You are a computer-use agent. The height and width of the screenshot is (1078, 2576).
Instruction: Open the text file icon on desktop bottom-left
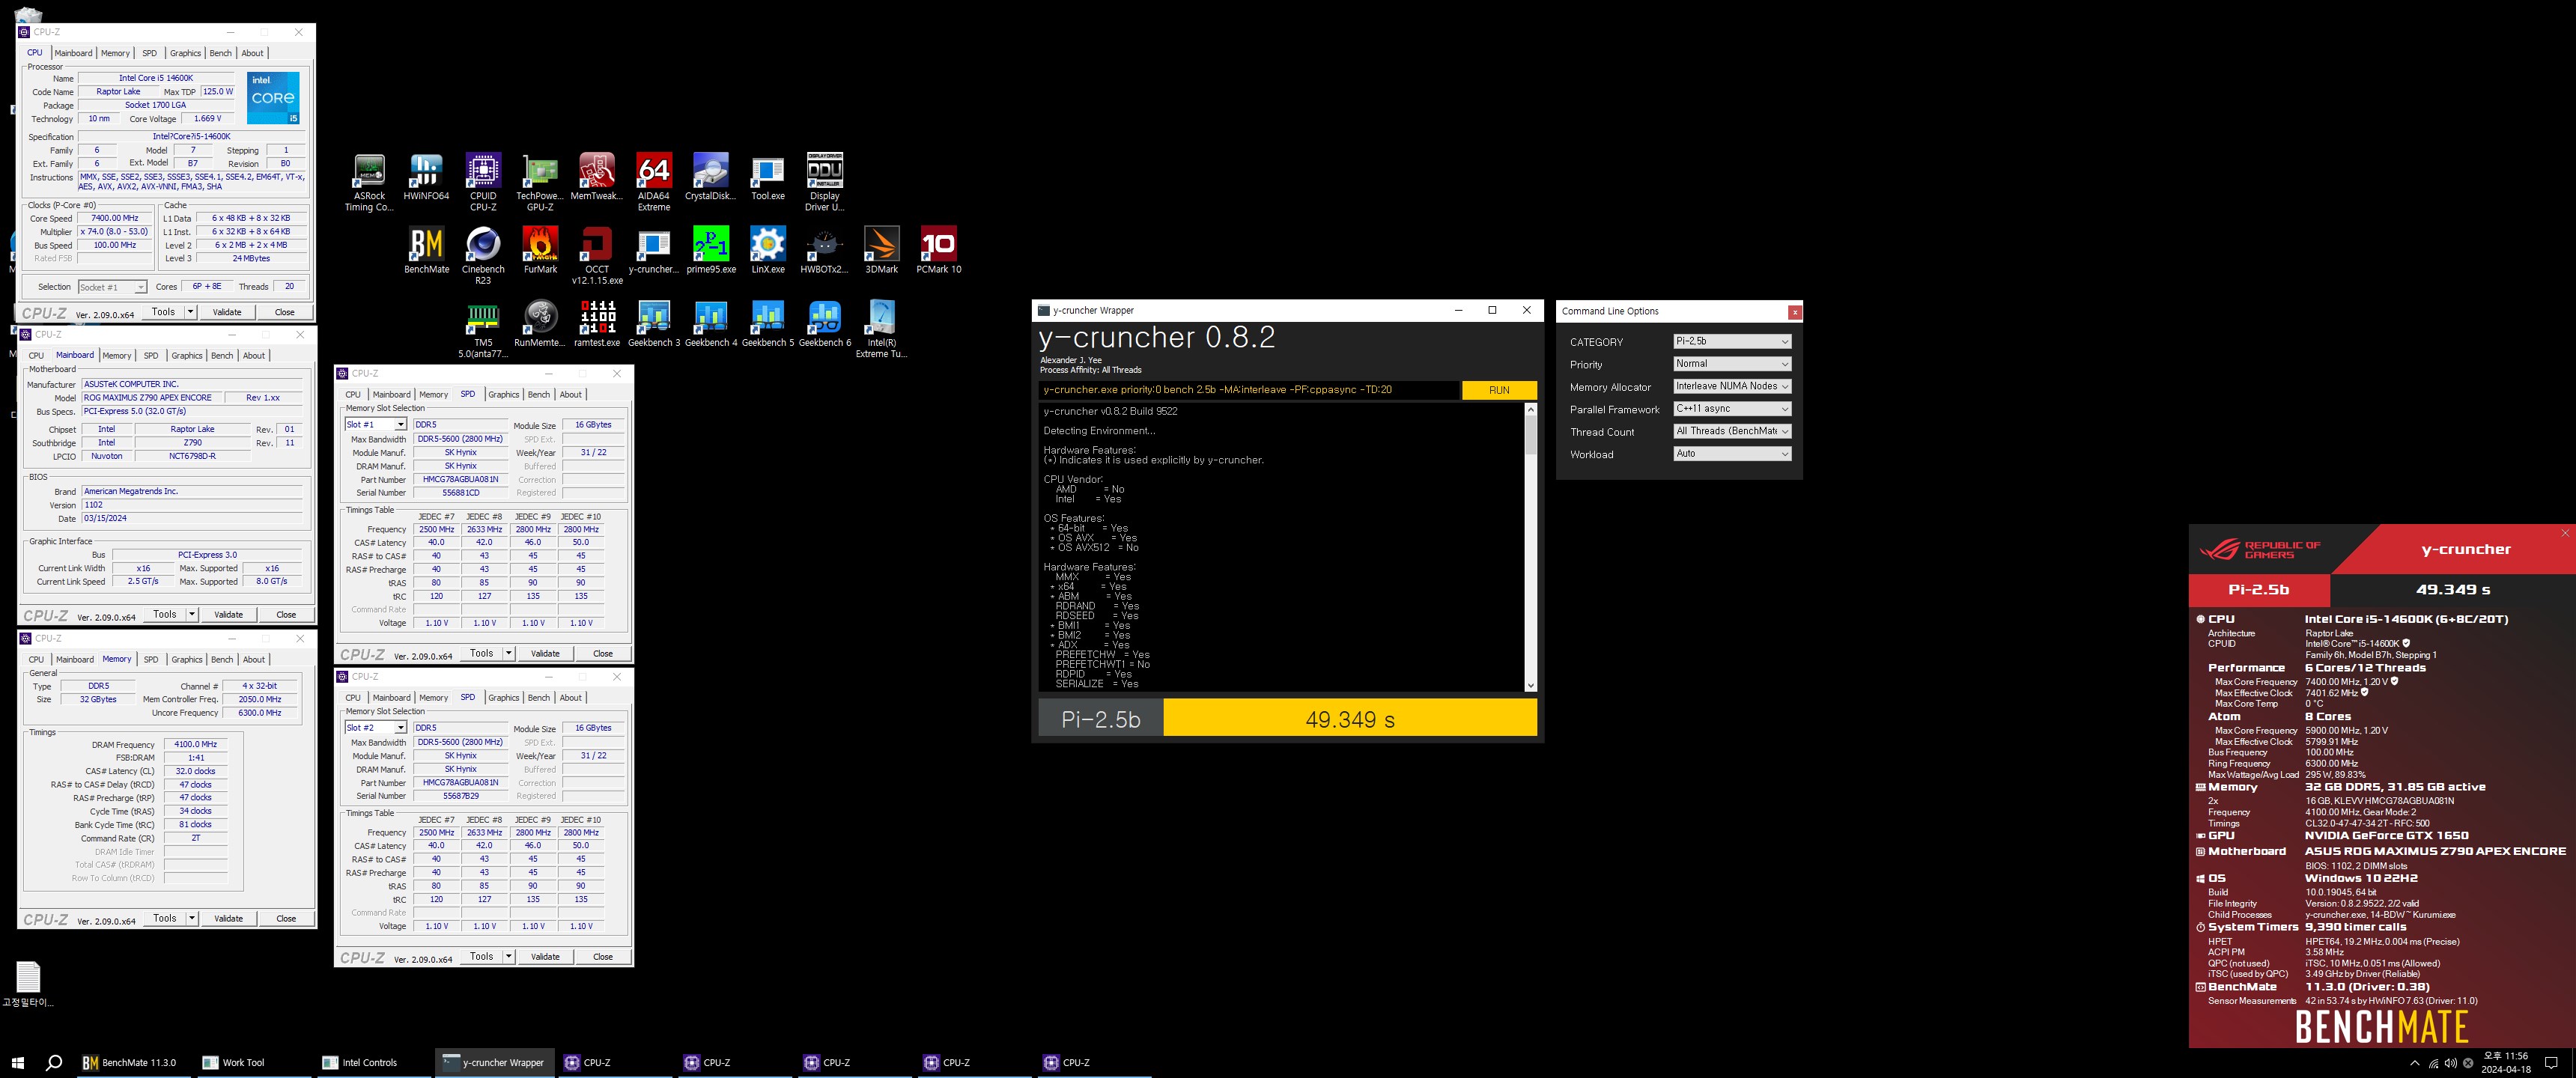point(28,985)
